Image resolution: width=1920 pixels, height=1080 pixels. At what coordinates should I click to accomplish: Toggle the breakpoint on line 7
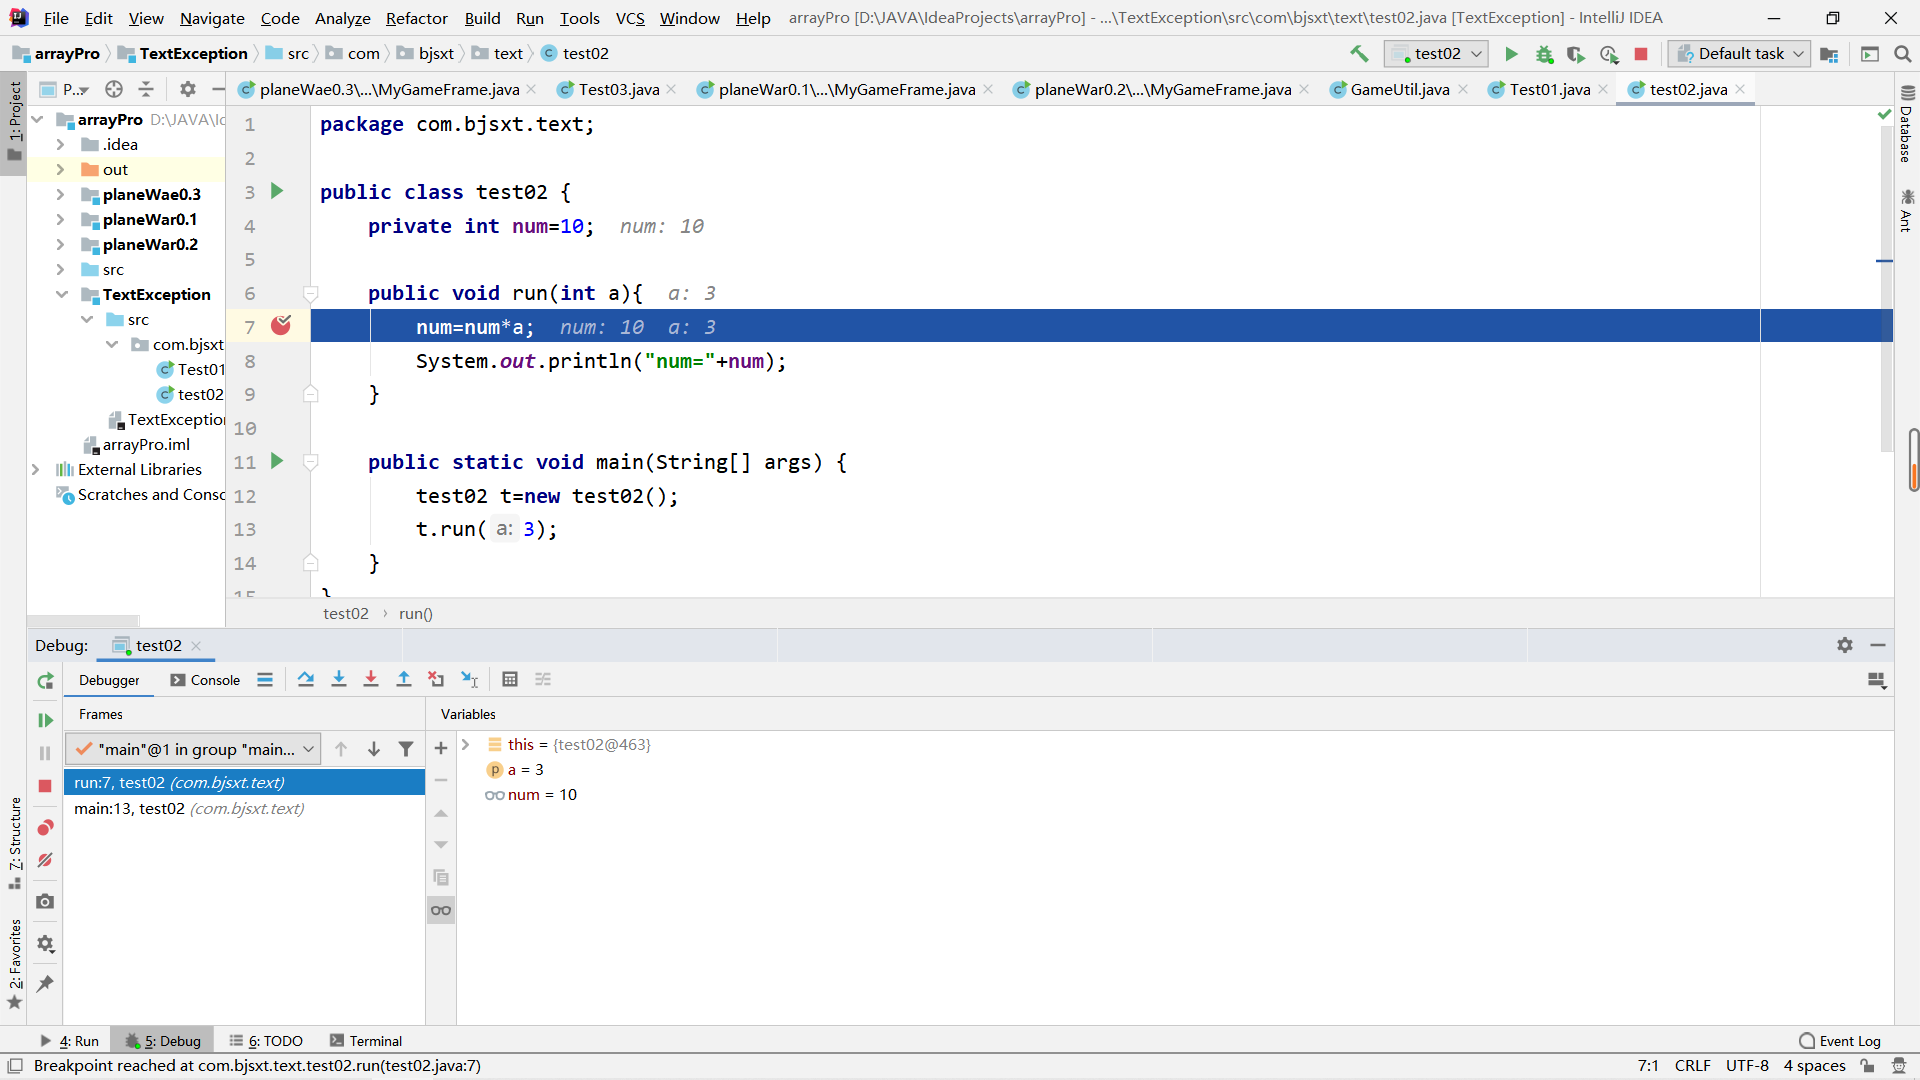coord(281,325)
